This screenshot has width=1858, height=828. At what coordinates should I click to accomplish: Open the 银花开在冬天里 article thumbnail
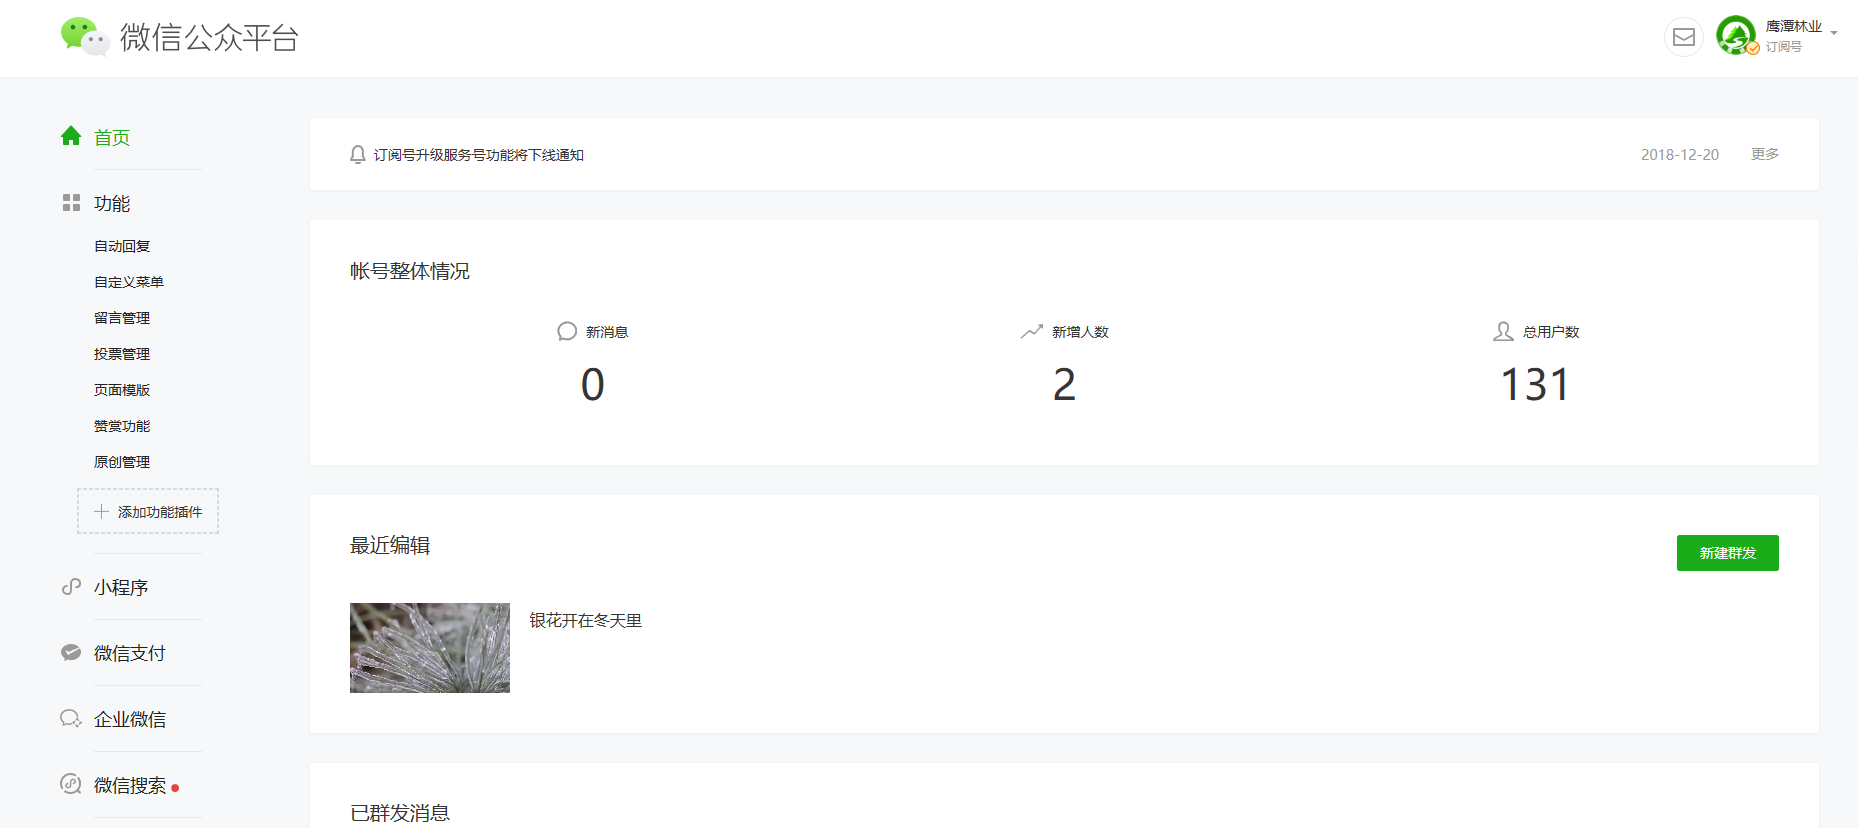point(430,648)
